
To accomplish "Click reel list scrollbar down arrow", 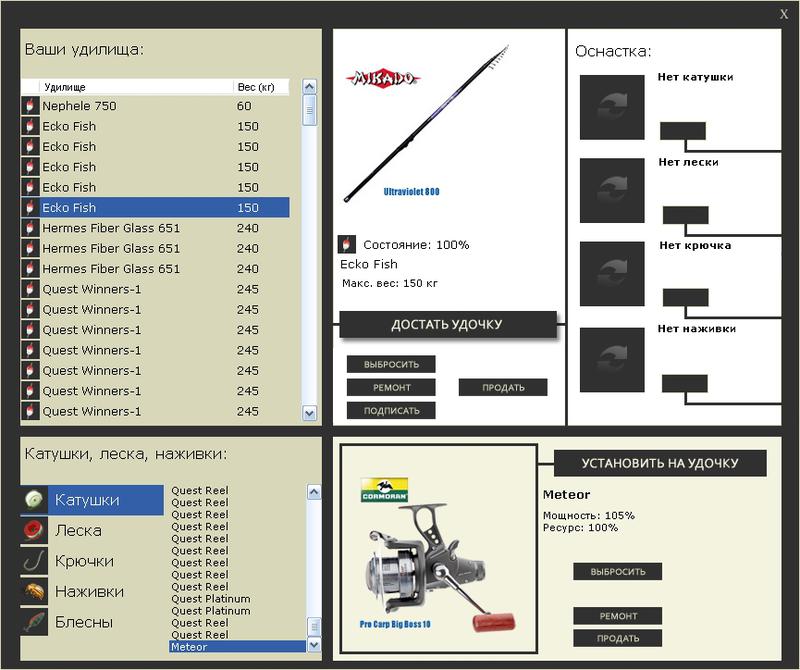I will click(x=314, y=645).
